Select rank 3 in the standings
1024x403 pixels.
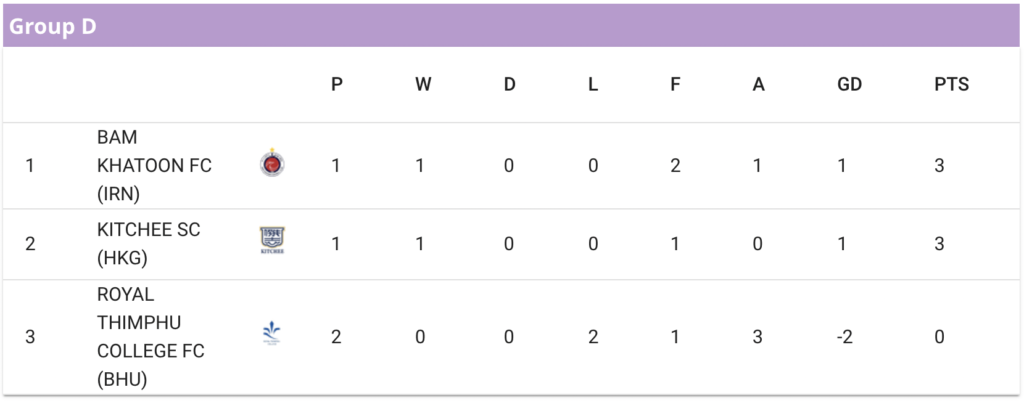coord(30,337)
